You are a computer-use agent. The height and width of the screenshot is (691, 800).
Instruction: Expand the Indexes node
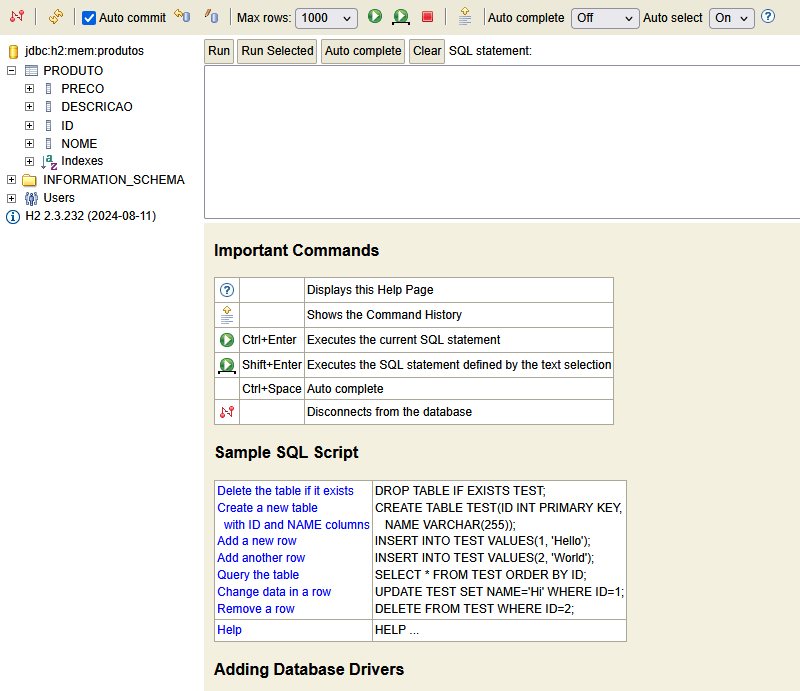[30, 161]
